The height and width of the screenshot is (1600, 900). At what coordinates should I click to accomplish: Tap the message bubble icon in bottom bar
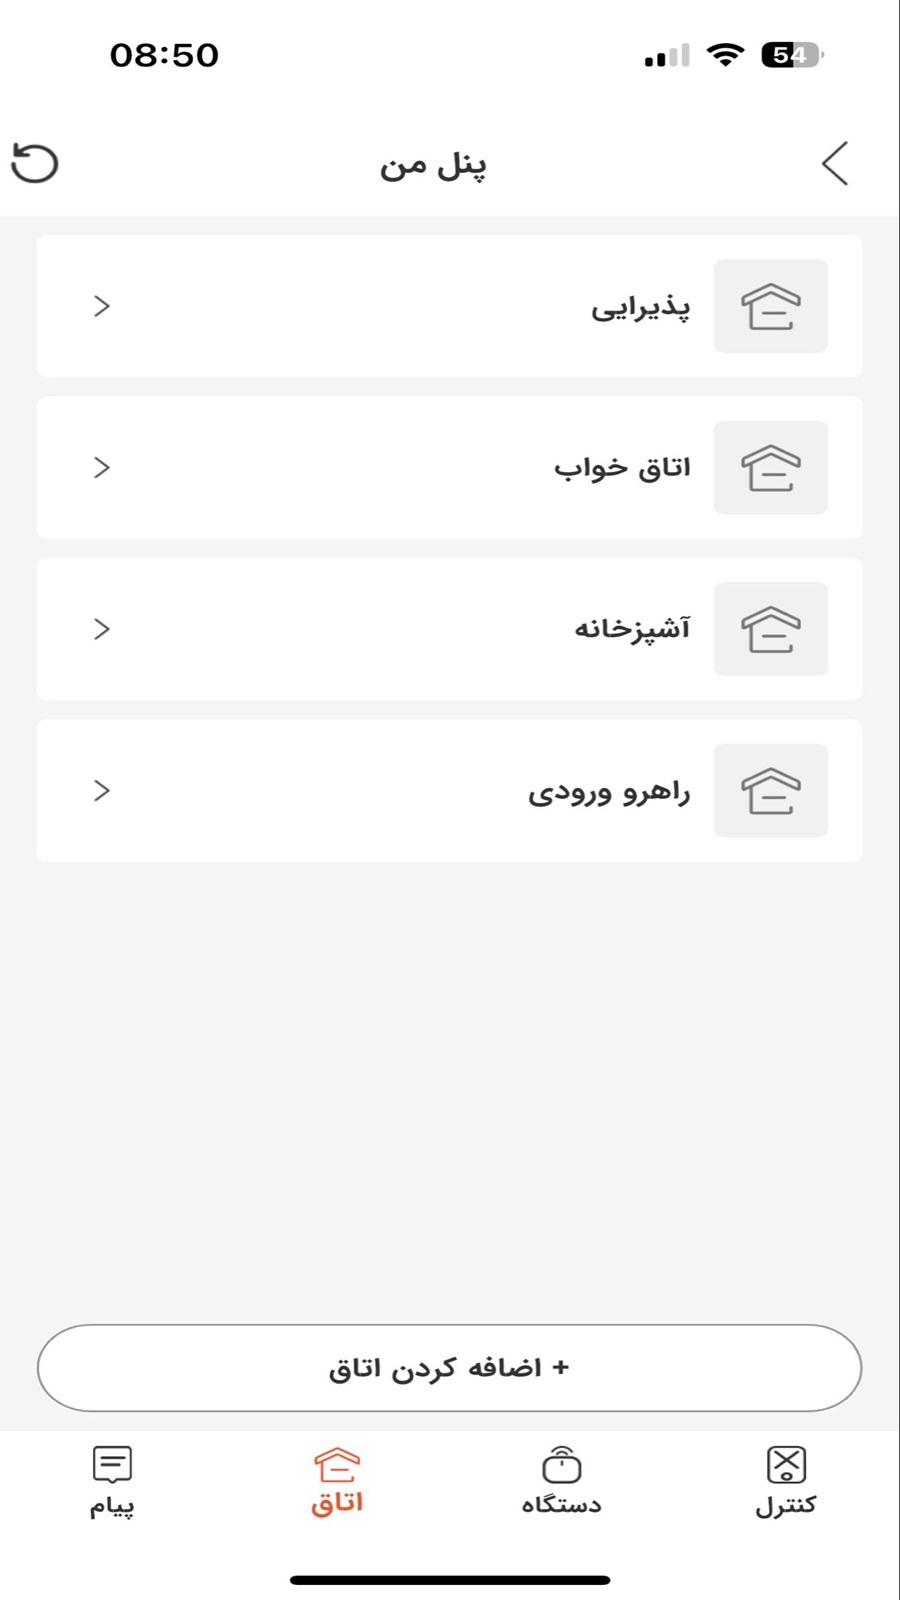point(112,1465)
